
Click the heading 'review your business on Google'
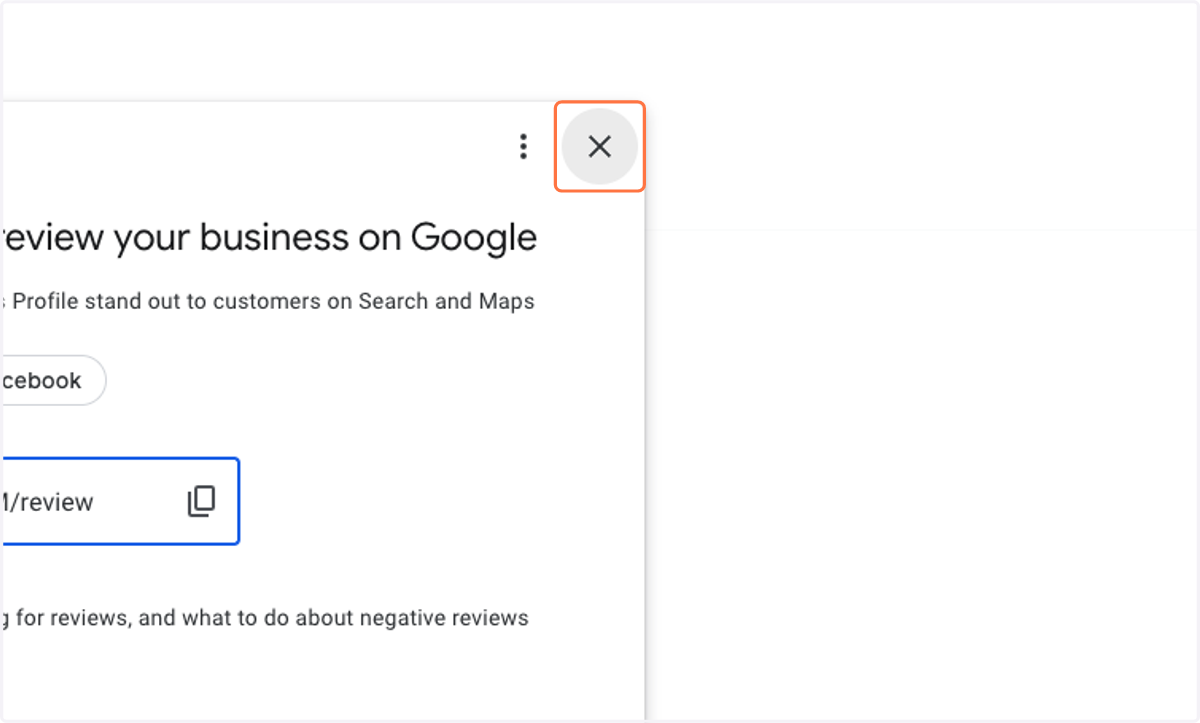pyautogui.click(x=270, y=238)
